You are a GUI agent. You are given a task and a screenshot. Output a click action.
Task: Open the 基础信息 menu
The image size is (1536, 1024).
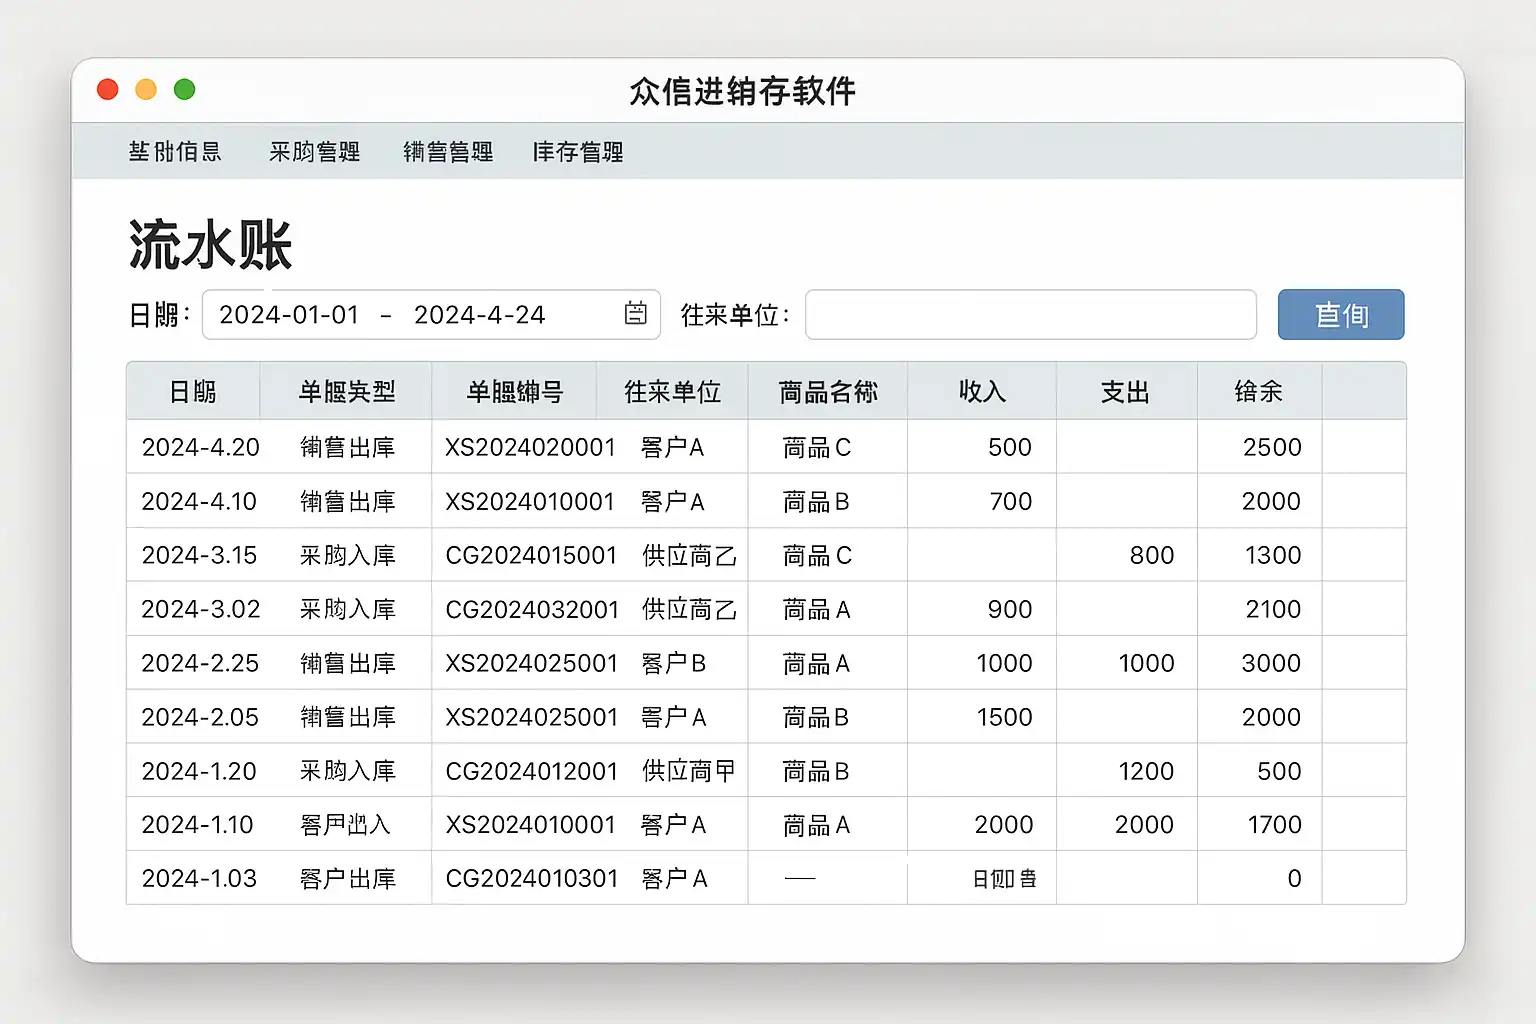tap(175, 152)
